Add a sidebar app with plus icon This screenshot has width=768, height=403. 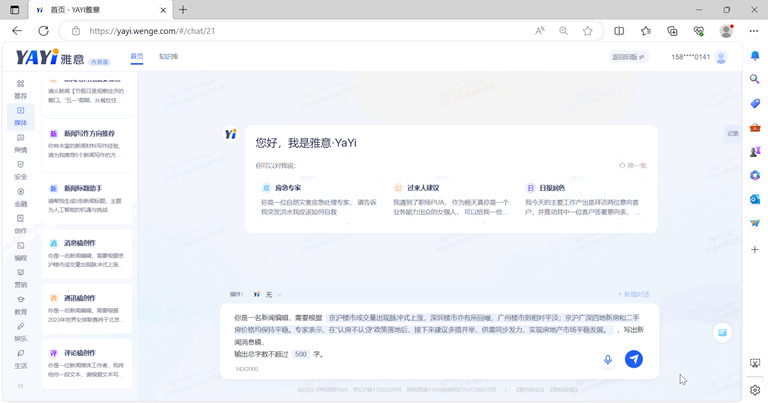pyautogui.click(x=755, y=250)
